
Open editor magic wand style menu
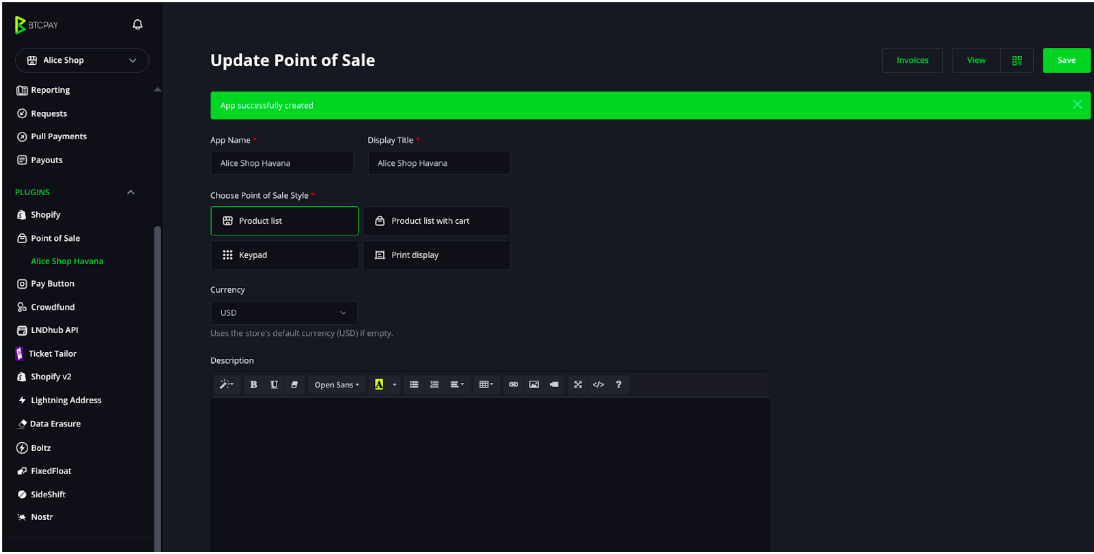[x=226, y=384]
